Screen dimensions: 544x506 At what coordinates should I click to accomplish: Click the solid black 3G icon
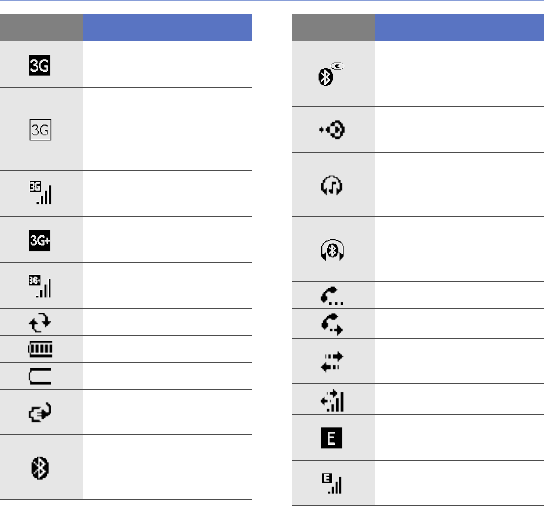[40, 65]
